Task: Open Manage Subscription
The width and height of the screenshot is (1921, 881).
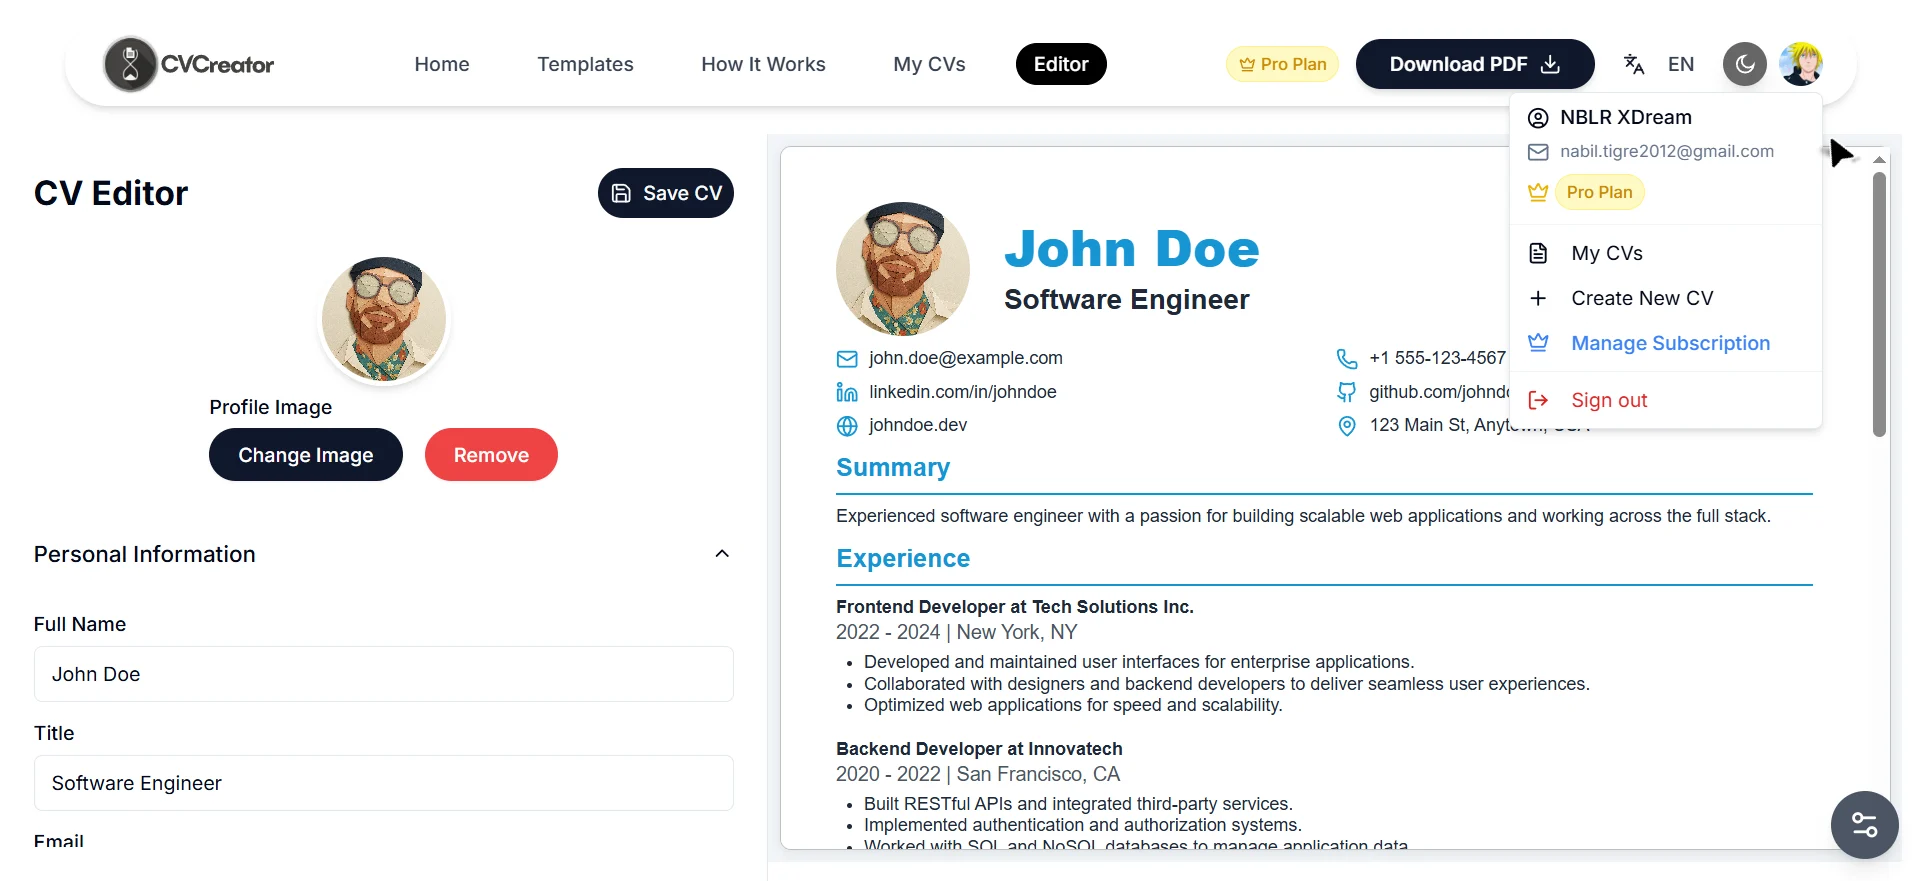Action: tap(1665, 343)
